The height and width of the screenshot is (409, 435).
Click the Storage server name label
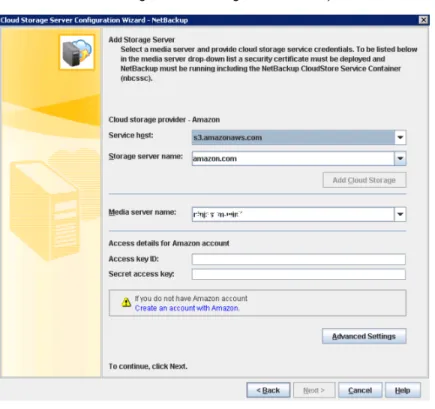click(146, 156)
